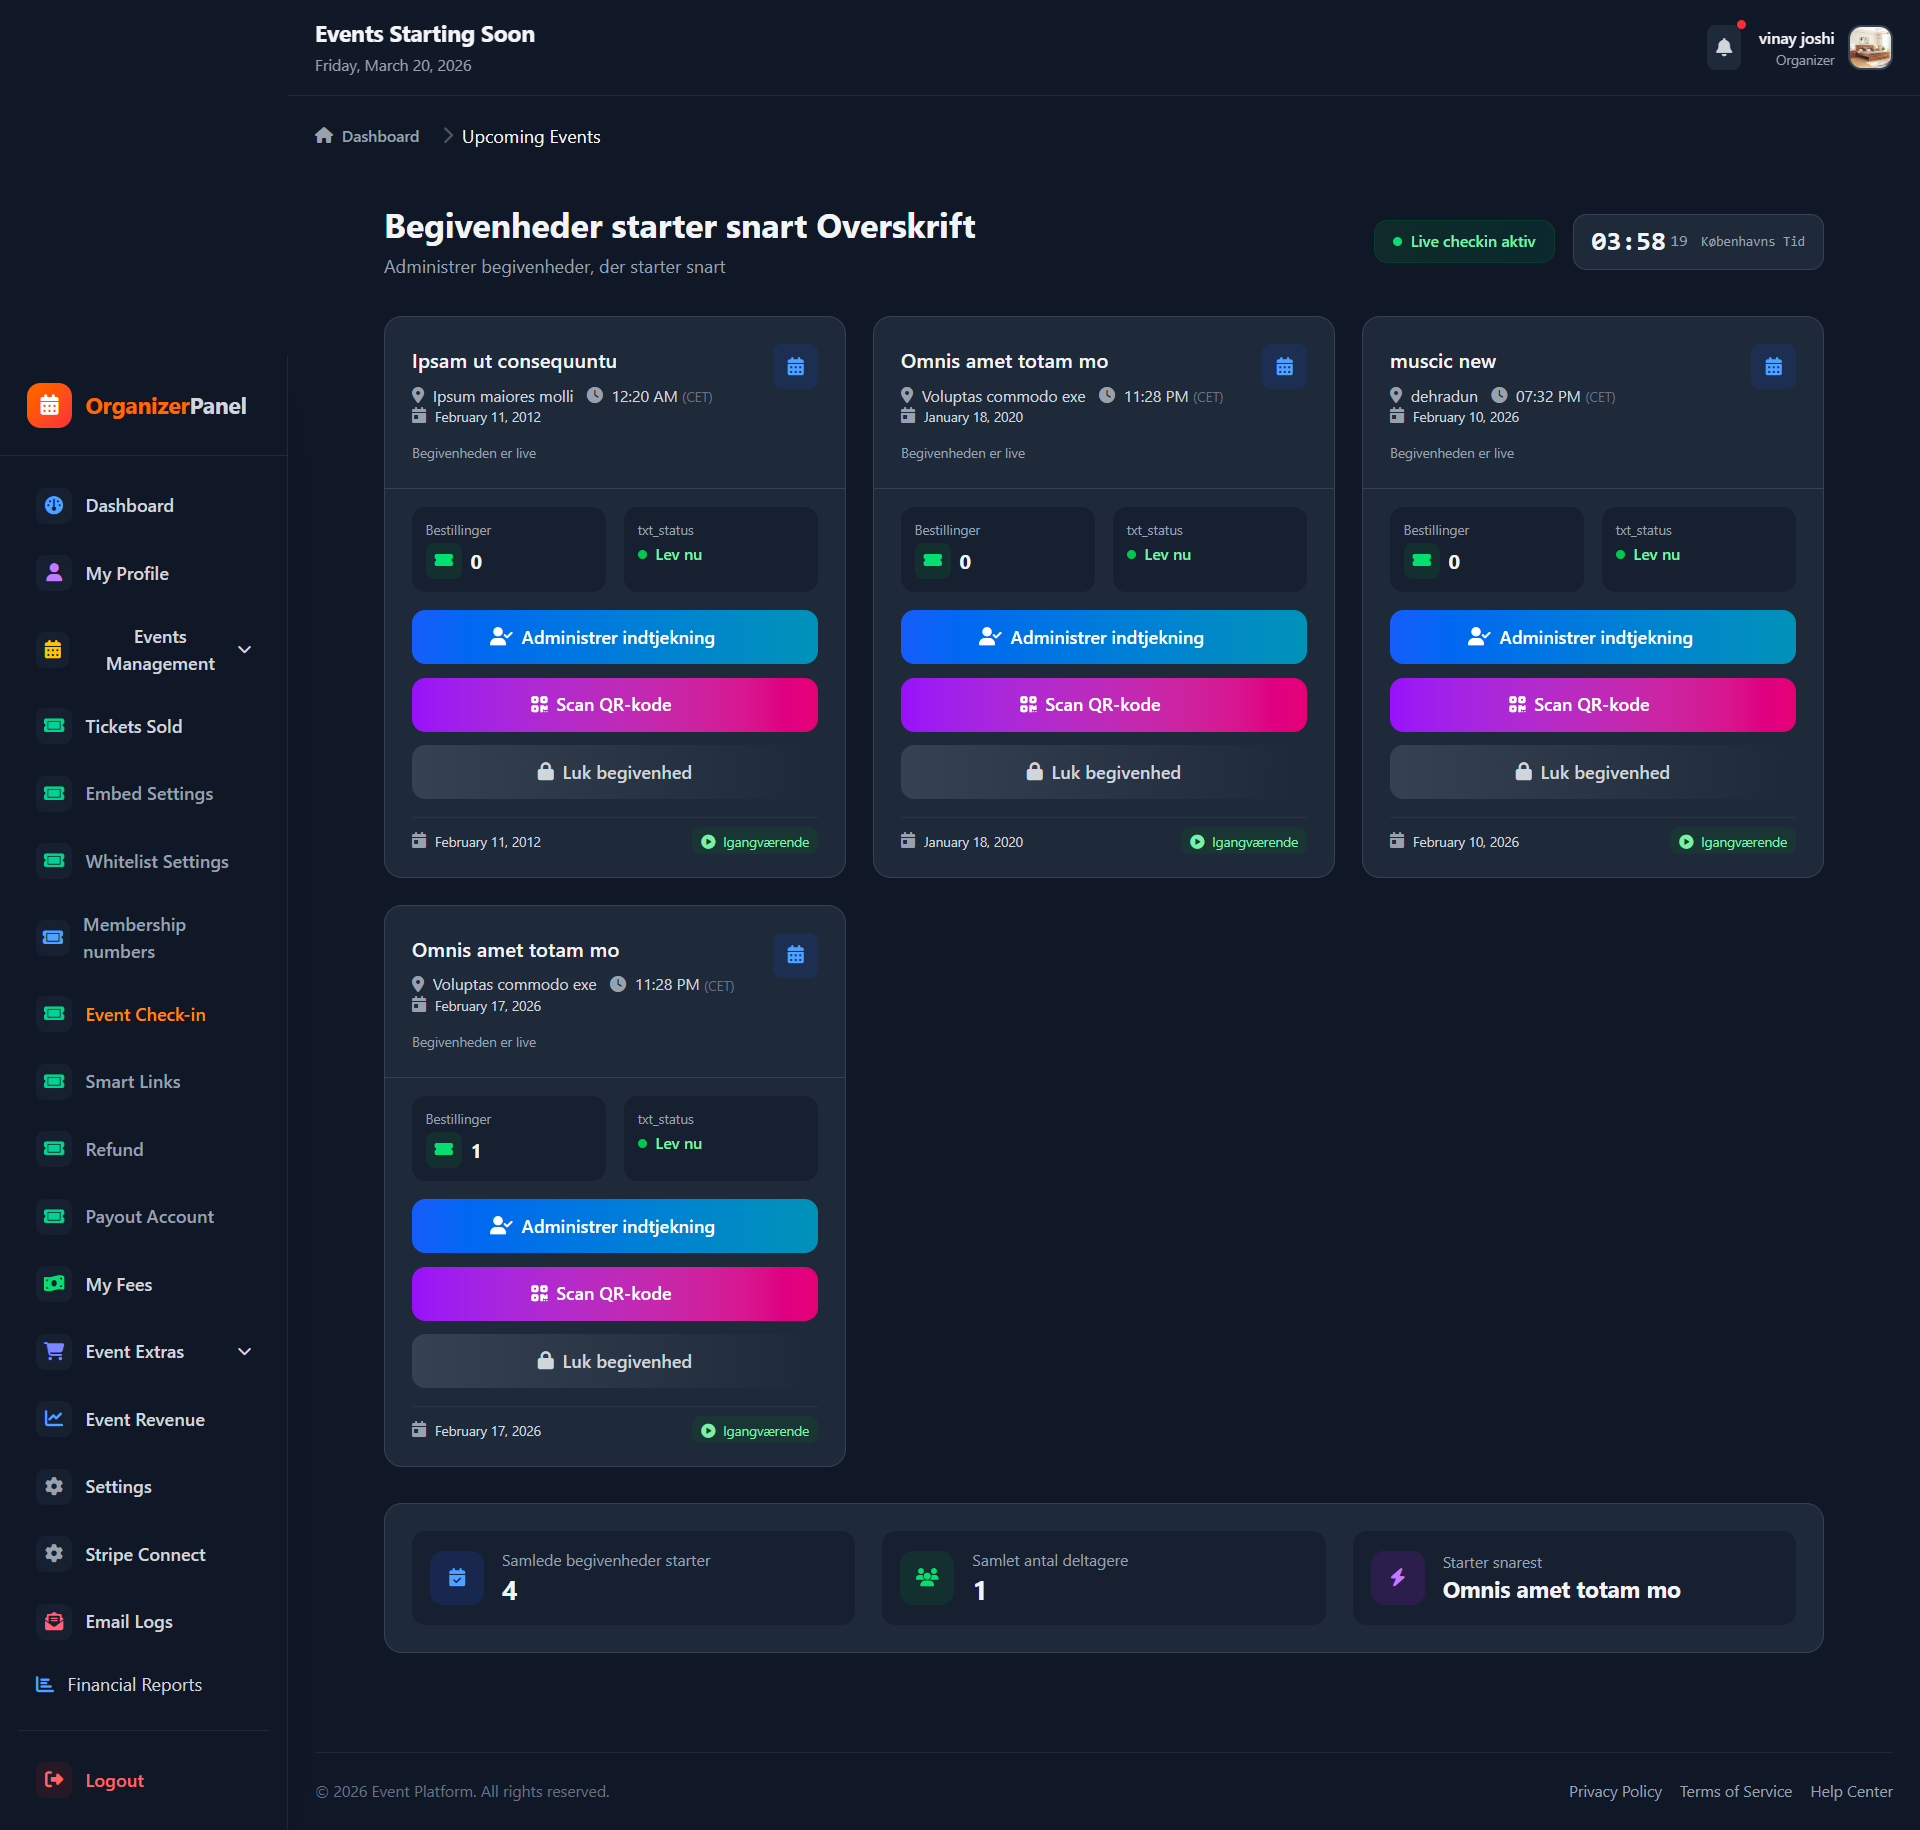Click the Live checkin aktiv badge

(1464, 242)
